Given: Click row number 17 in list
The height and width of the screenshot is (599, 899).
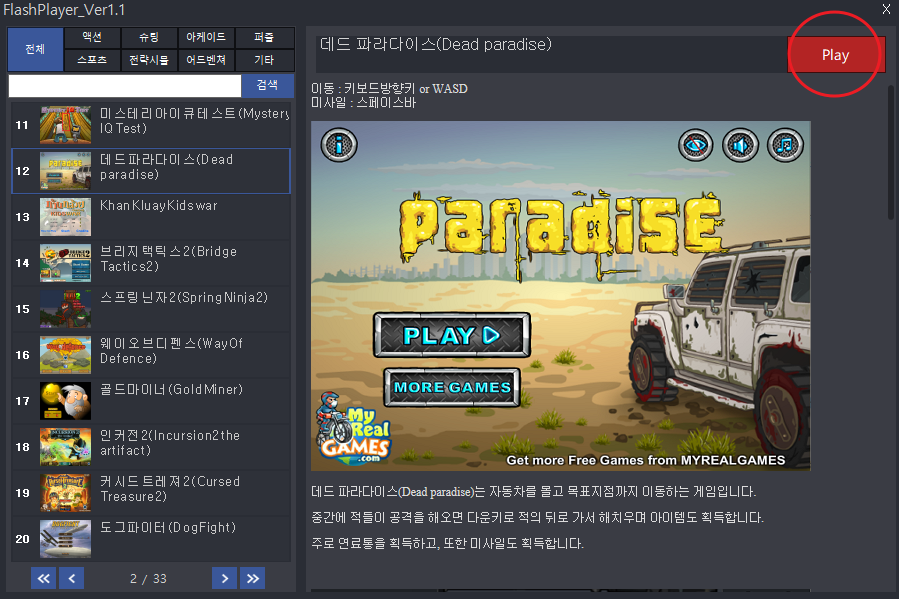Looking at the screenshot, I should click(x=22, y=401).
